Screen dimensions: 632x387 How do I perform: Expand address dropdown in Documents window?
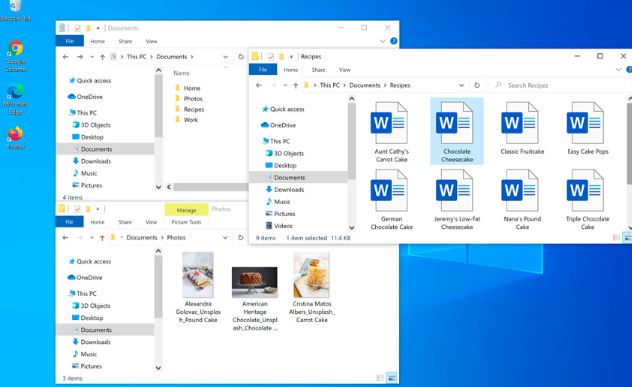click(225, 57)
